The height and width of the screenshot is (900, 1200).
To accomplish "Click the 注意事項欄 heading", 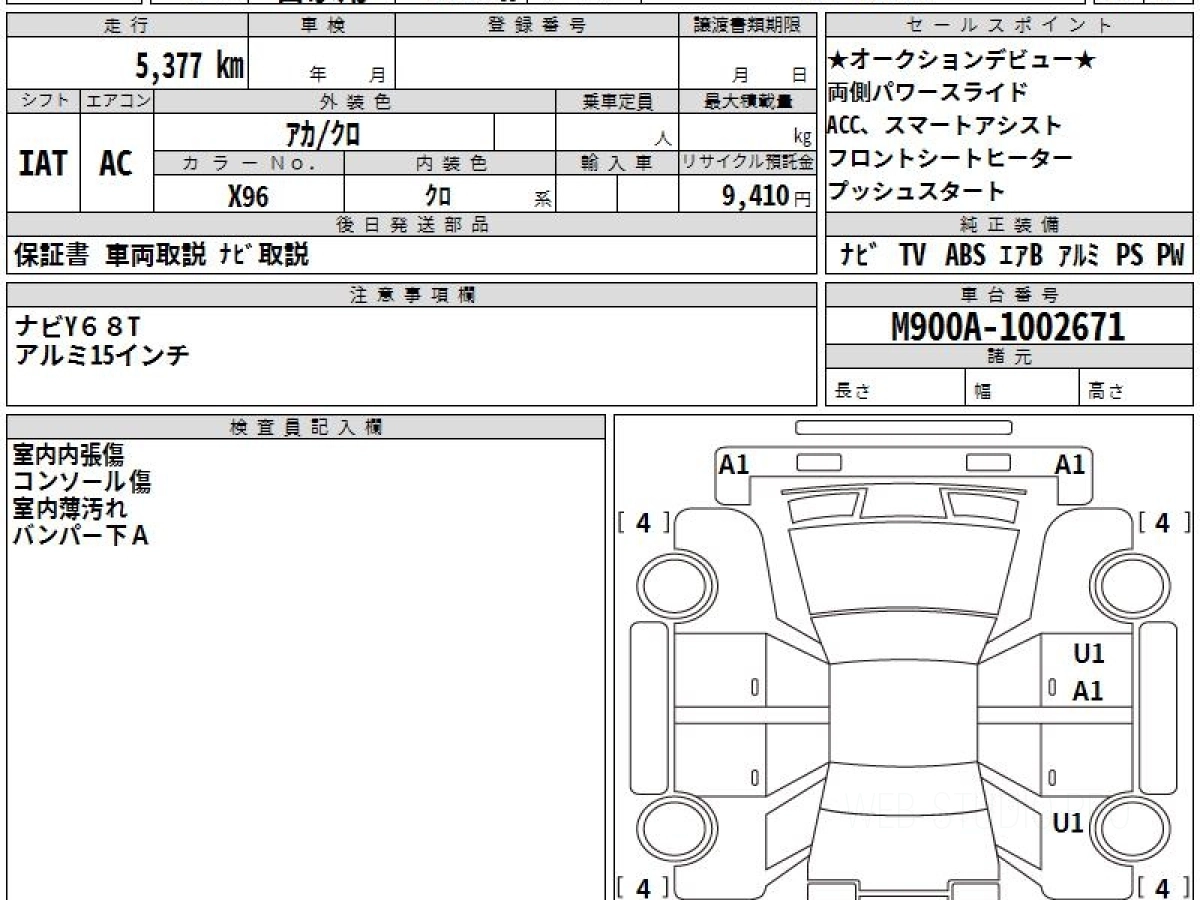I will point(411,295).
